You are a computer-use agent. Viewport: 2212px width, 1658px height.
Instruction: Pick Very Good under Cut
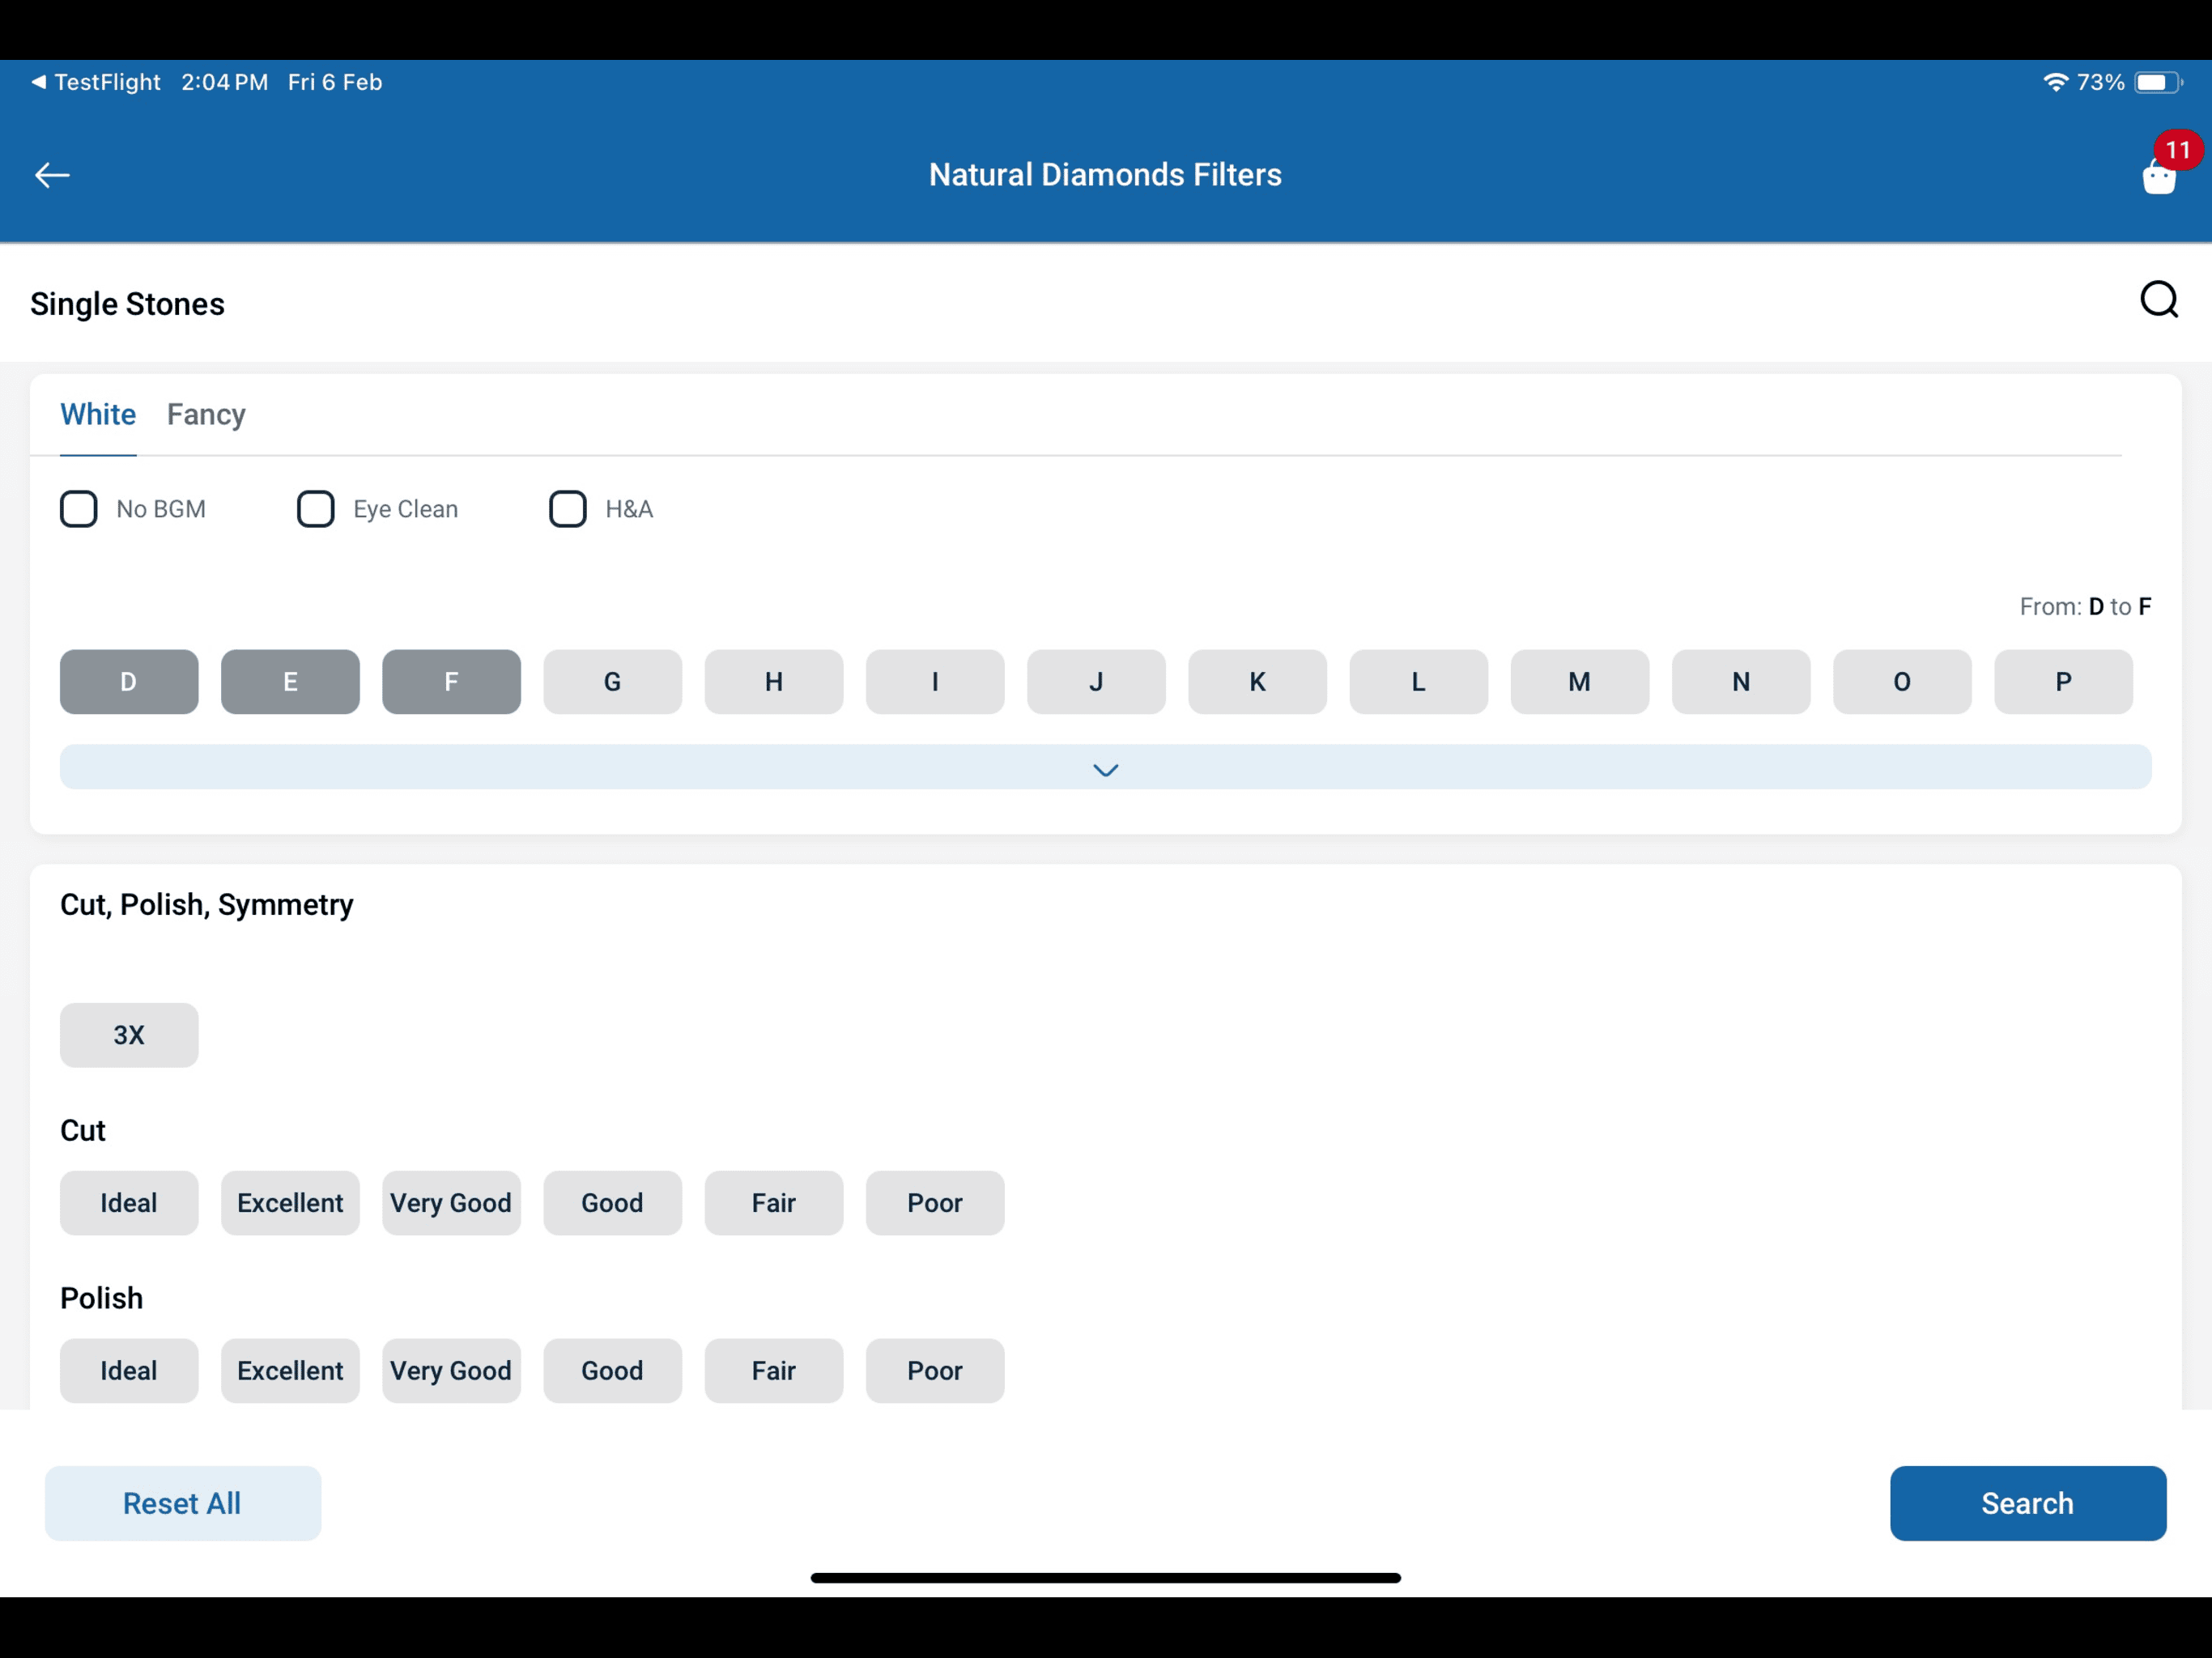pyautogui.click(x=451, y=1203)
